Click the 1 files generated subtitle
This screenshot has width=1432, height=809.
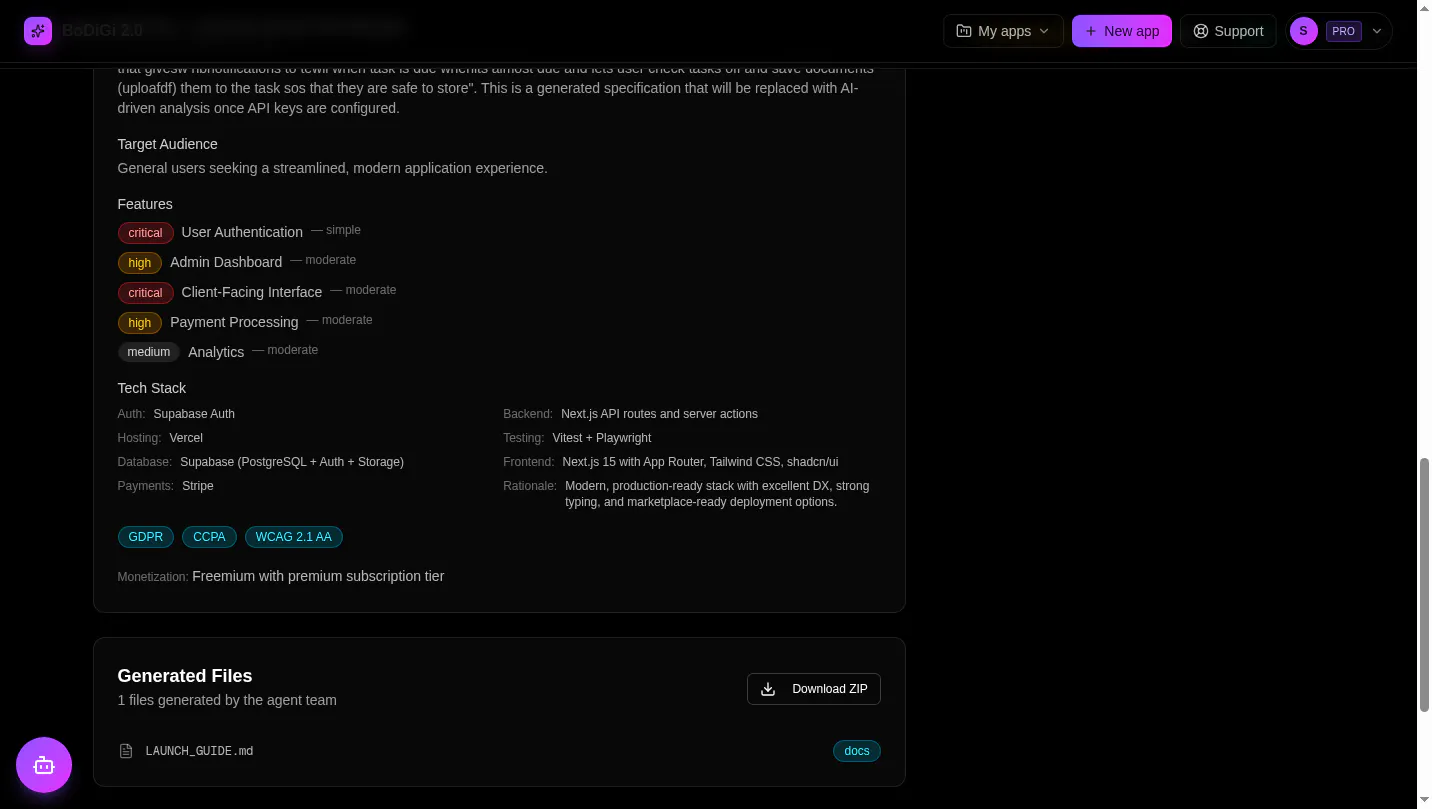click(227, 700)
